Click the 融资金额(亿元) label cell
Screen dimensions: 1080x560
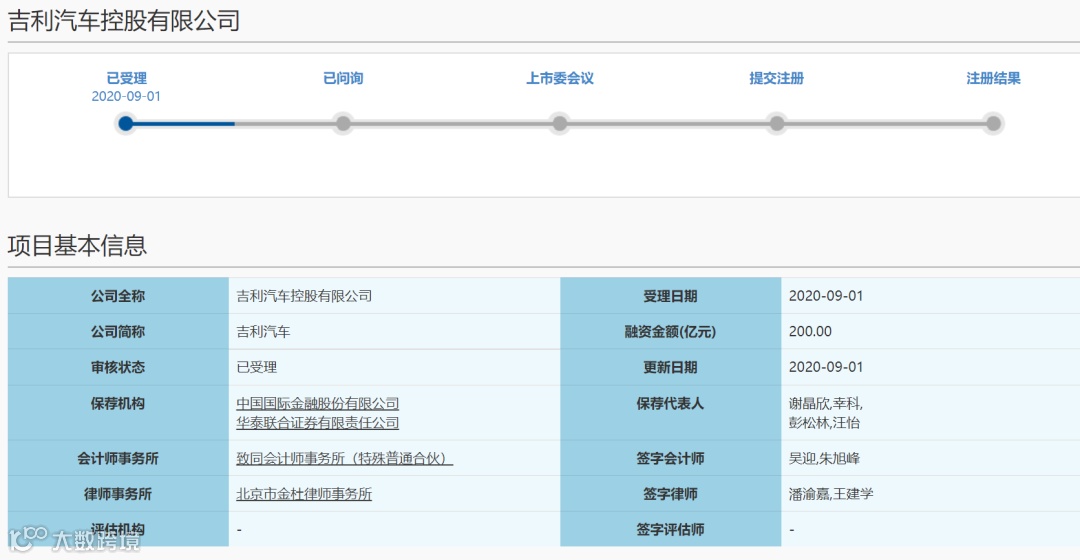click(670, 332)
